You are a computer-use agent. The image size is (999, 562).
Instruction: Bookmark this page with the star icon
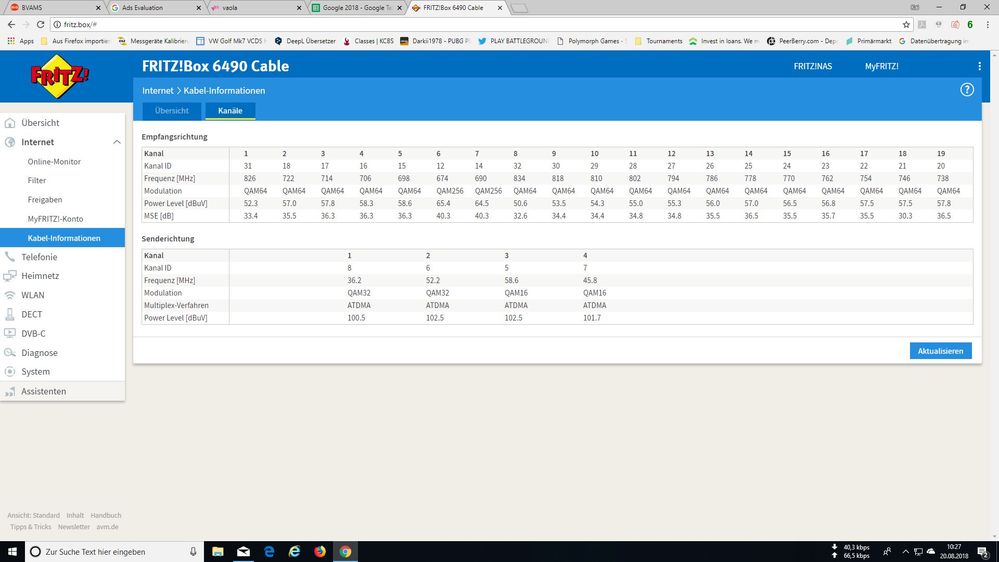(x=906, y=24)
